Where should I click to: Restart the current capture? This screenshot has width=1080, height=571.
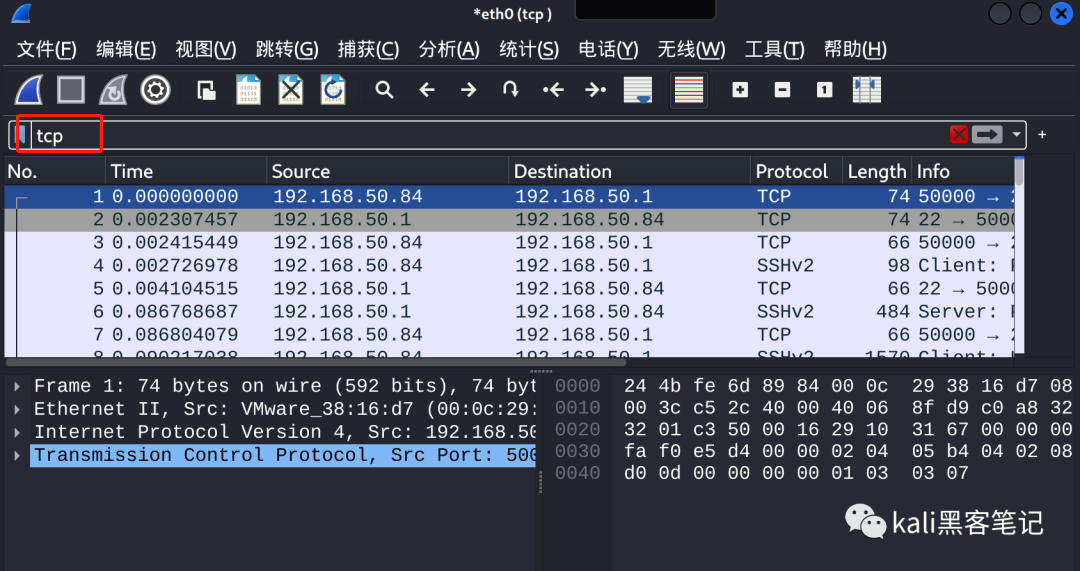point(113,90)
